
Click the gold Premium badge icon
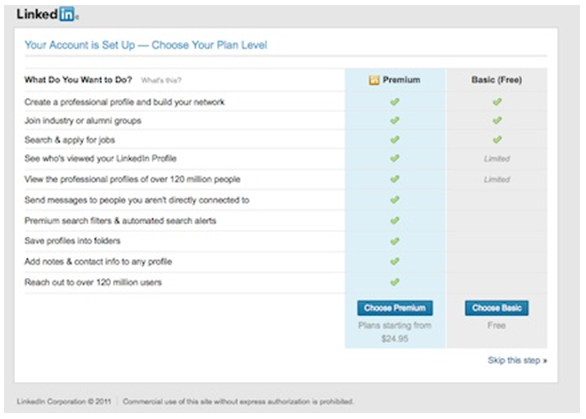point(374,80)
